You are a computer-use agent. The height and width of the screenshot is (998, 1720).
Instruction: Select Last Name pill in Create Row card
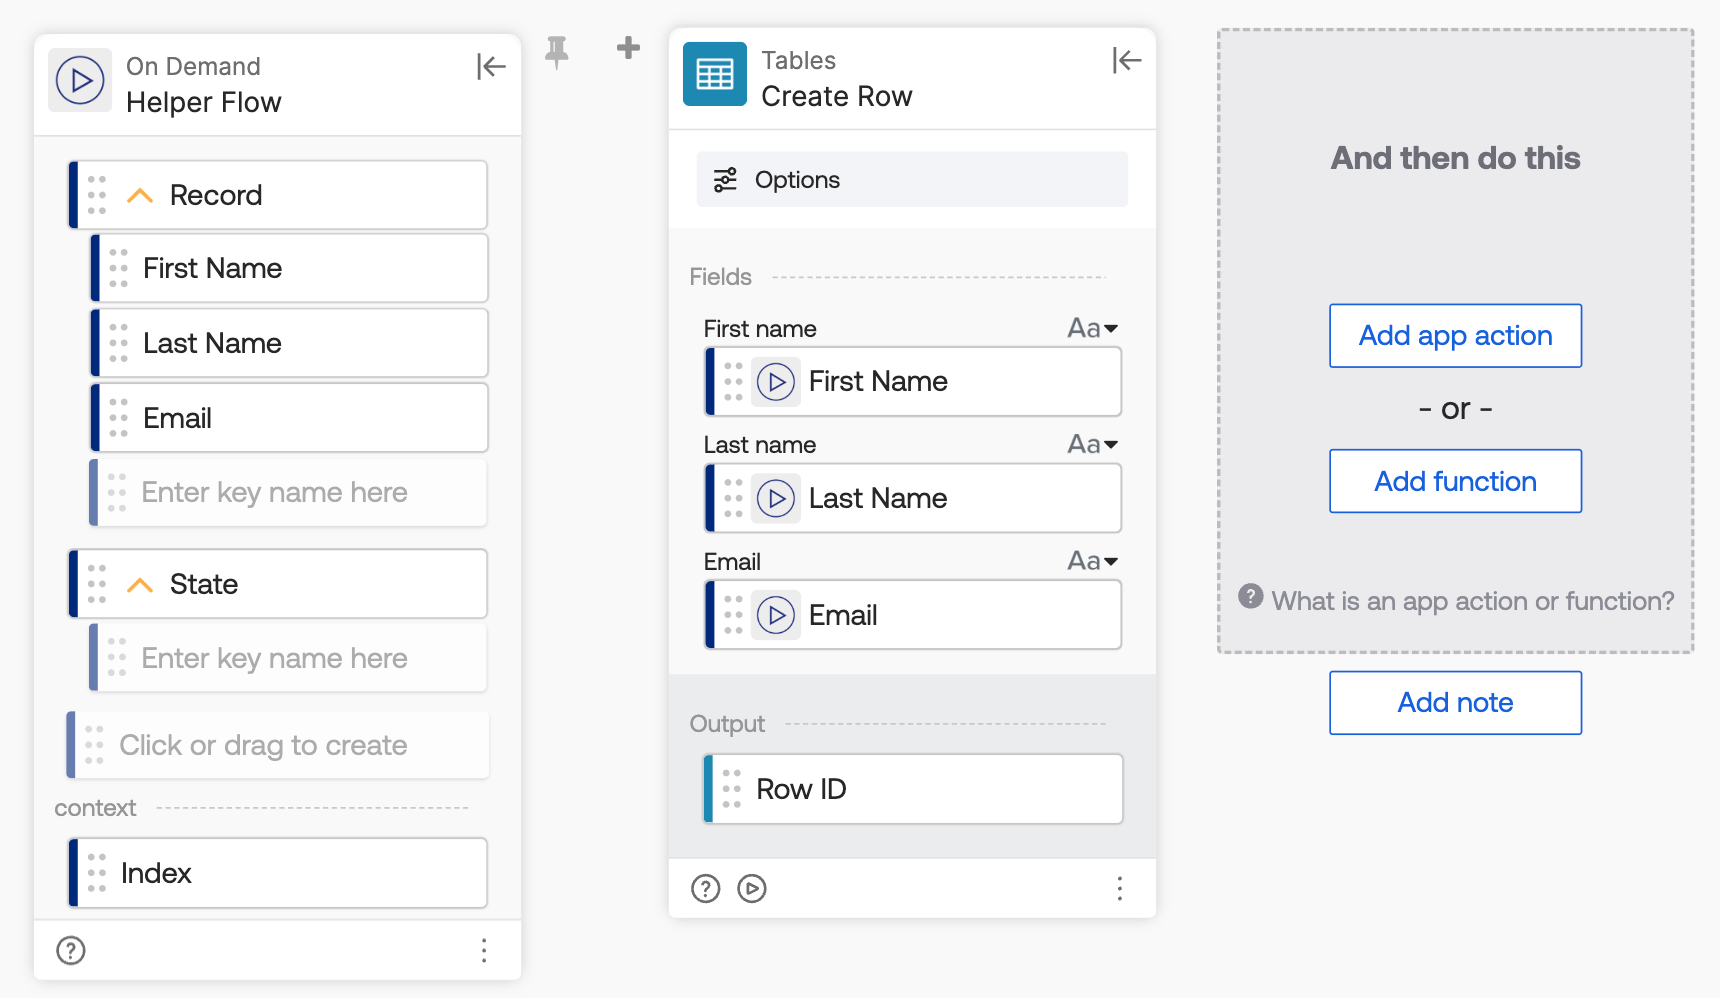[x=914, y=498]
